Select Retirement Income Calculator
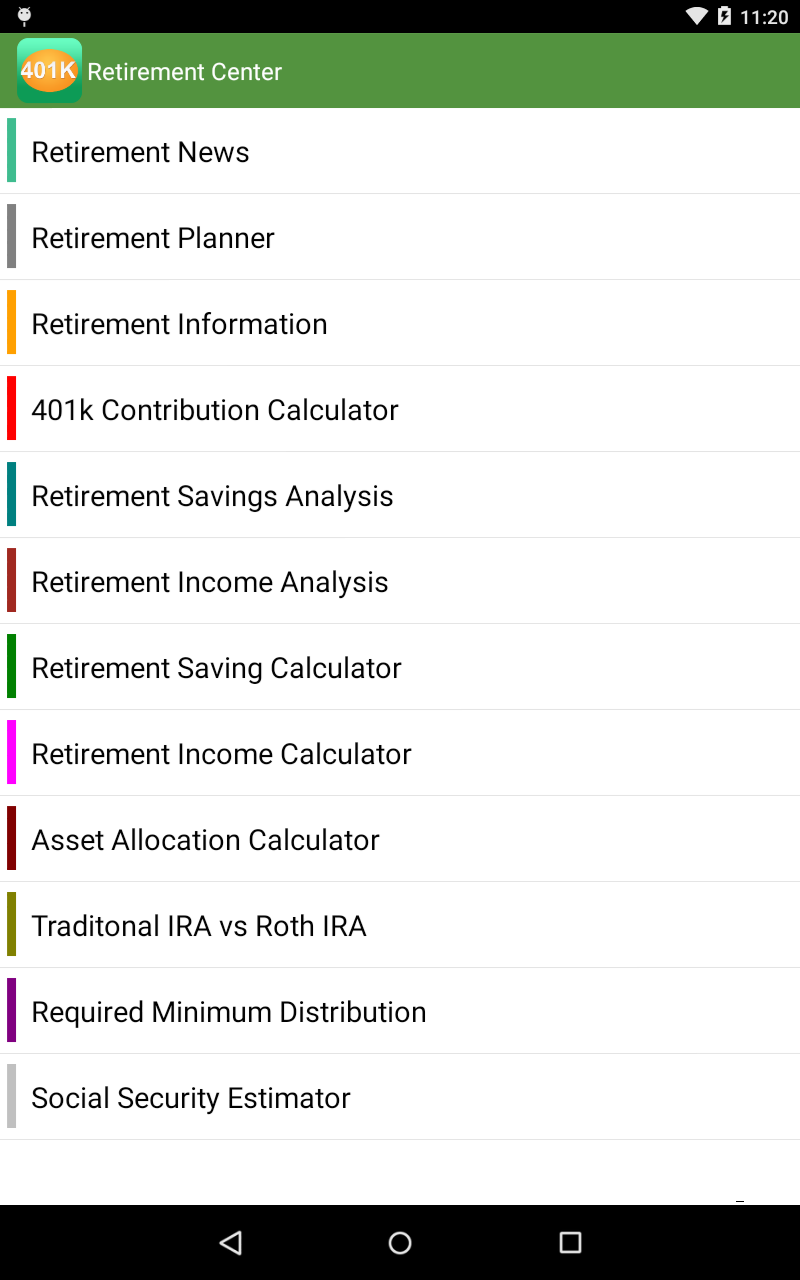 (x=221, y=754)
